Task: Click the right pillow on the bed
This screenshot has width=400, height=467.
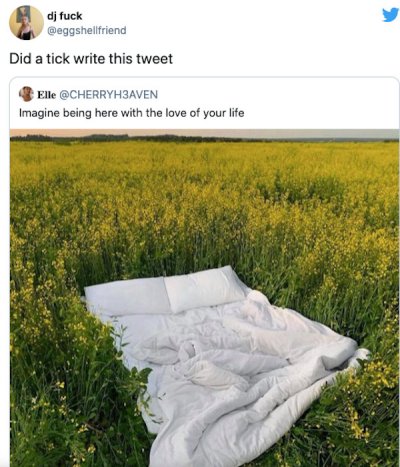Action: pos(205,288)
